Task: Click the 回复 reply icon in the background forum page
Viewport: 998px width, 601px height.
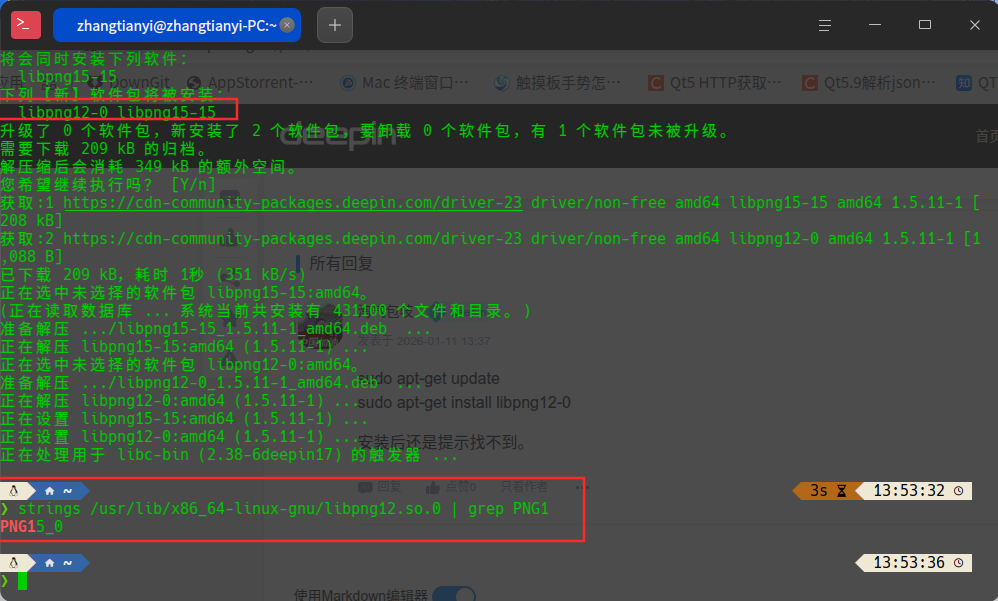Action: pyautogui.click(x=365, y=487)
